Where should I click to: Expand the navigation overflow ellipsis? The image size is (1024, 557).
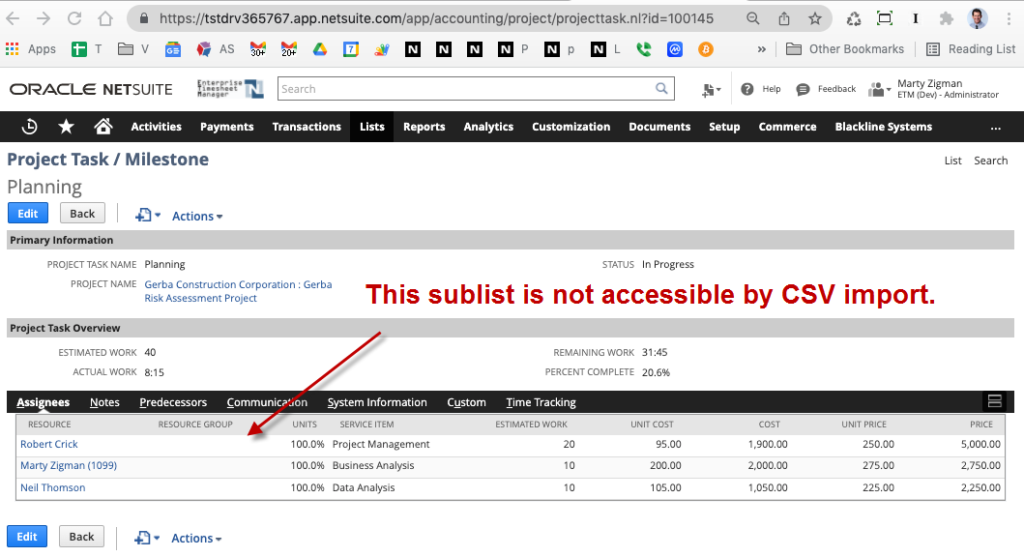coord(995,128)
